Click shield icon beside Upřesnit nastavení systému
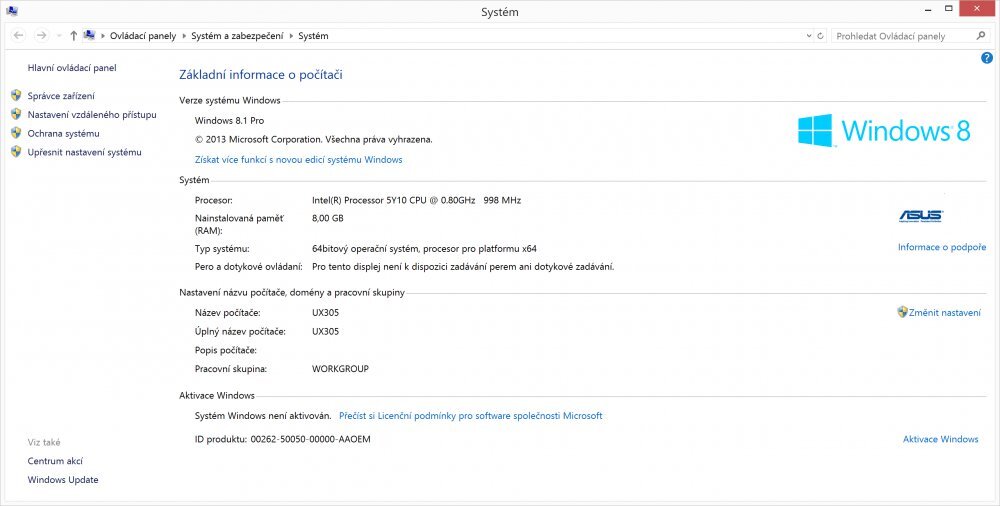The width and height of the screenshot is (1000, 506). click(x=17, y=152)
